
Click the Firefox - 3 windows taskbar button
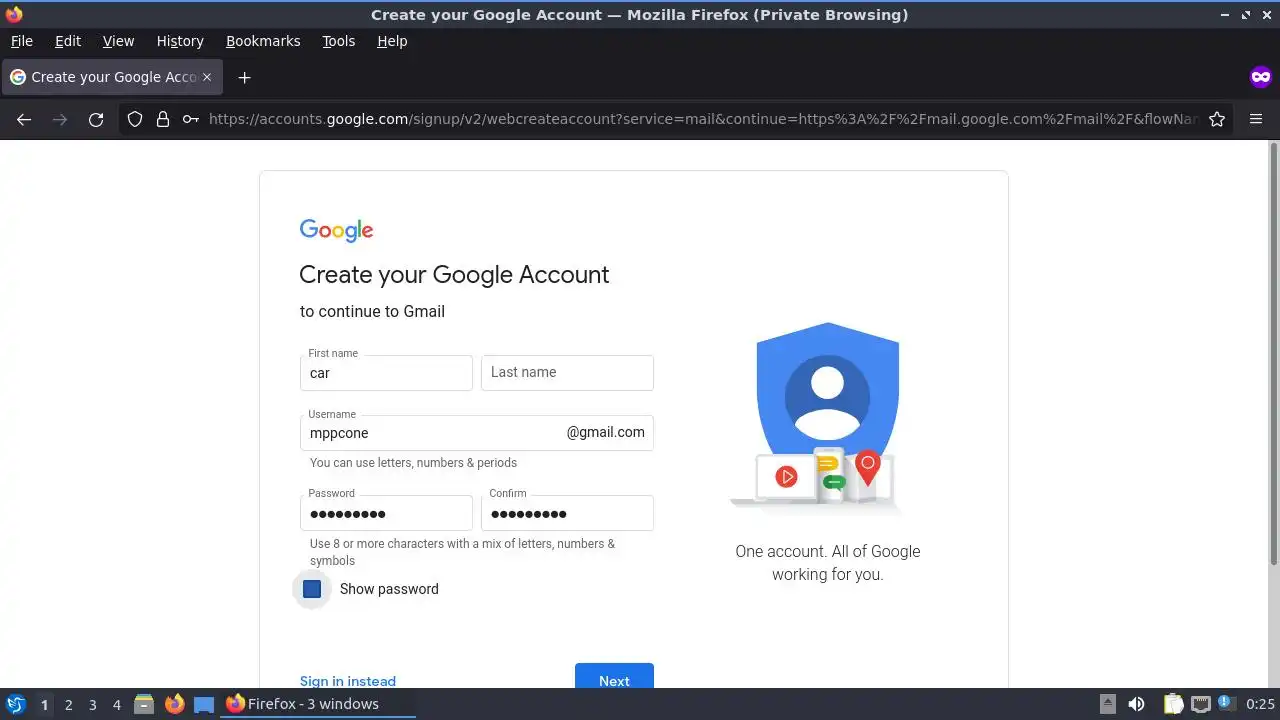tap(318, 704)
